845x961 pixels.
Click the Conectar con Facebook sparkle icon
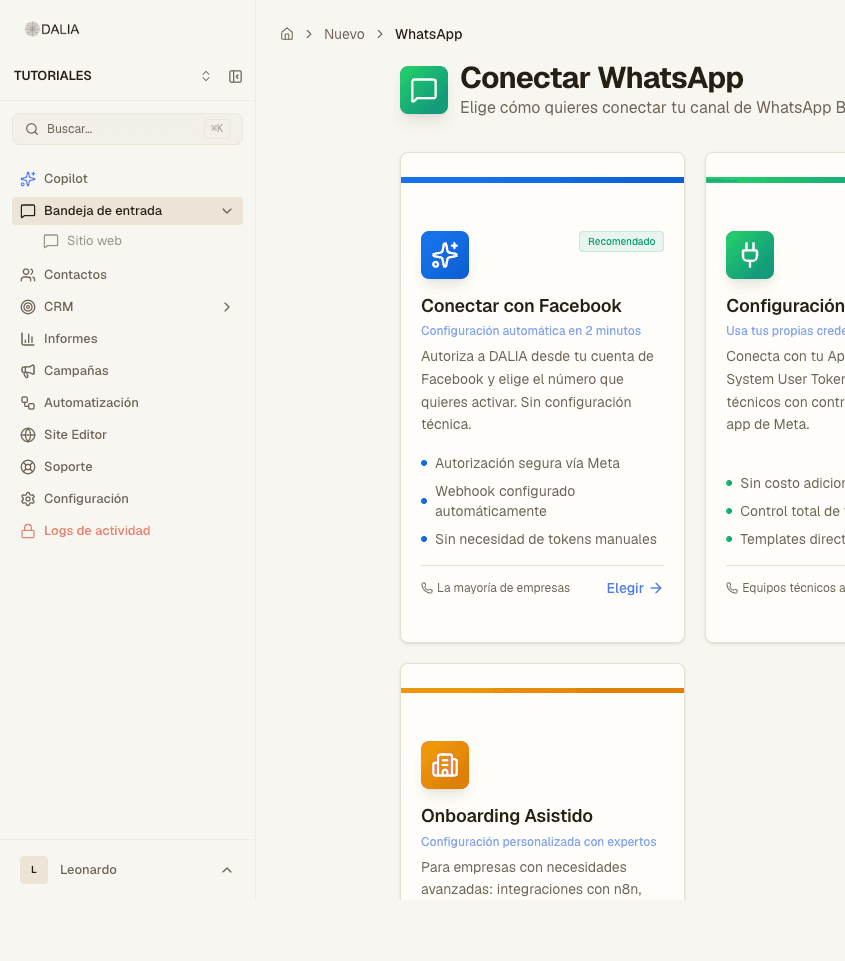(445, 255)
